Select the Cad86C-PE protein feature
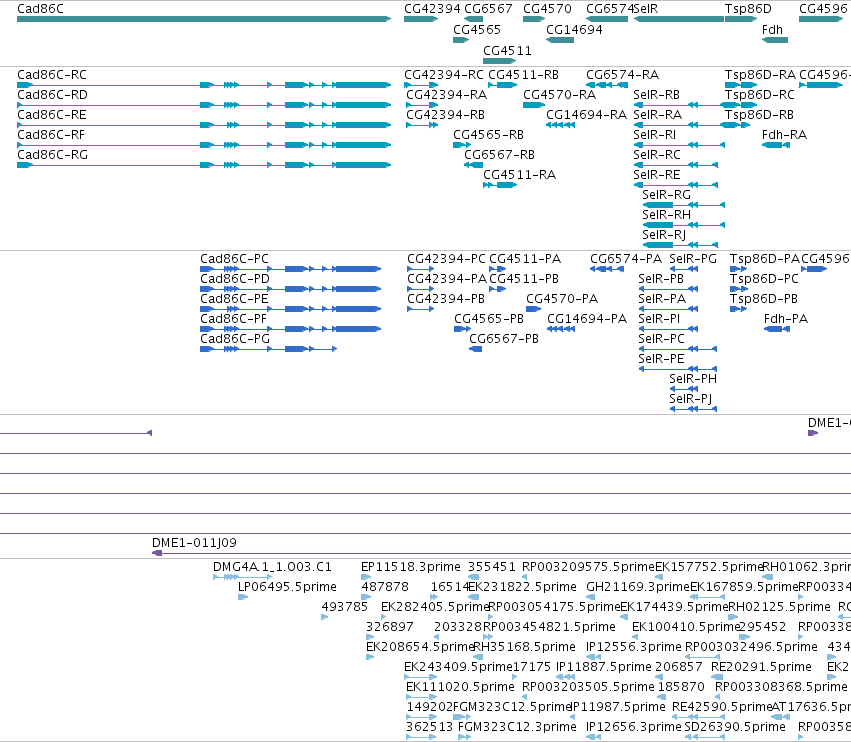The width and height of the screenshot is (851, 742). (290, 309)
